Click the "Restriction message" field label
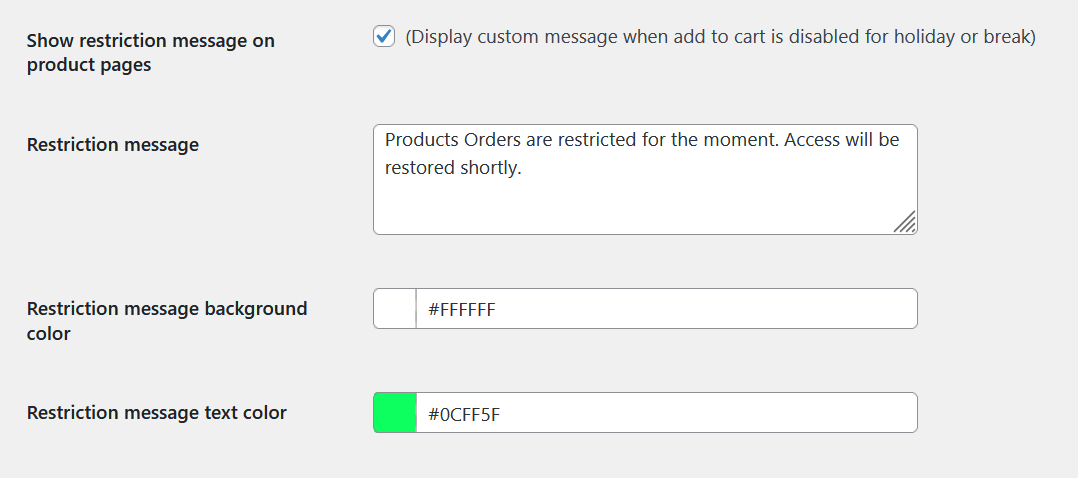 pyautogui.click(x=113, y=145)
